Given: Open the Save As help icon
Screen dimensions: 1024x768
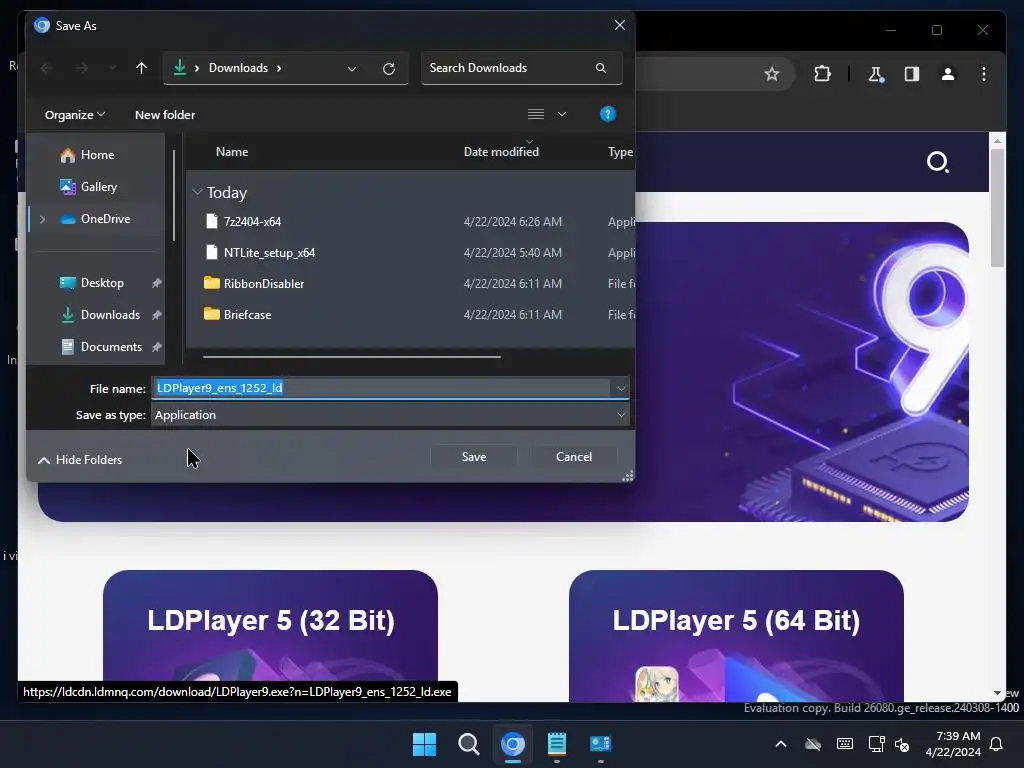Looking at the screenshot, I should [x=607, y=114].
